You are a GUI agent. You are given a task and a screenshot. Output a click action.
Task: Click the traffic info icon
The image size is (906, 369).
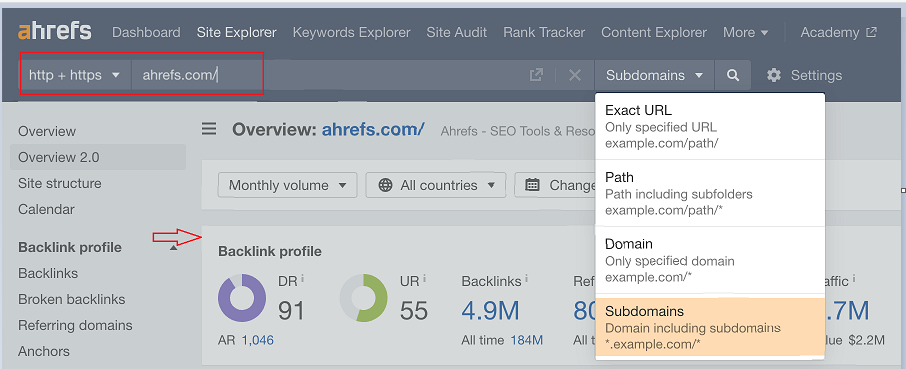click(x=854, y=279)
